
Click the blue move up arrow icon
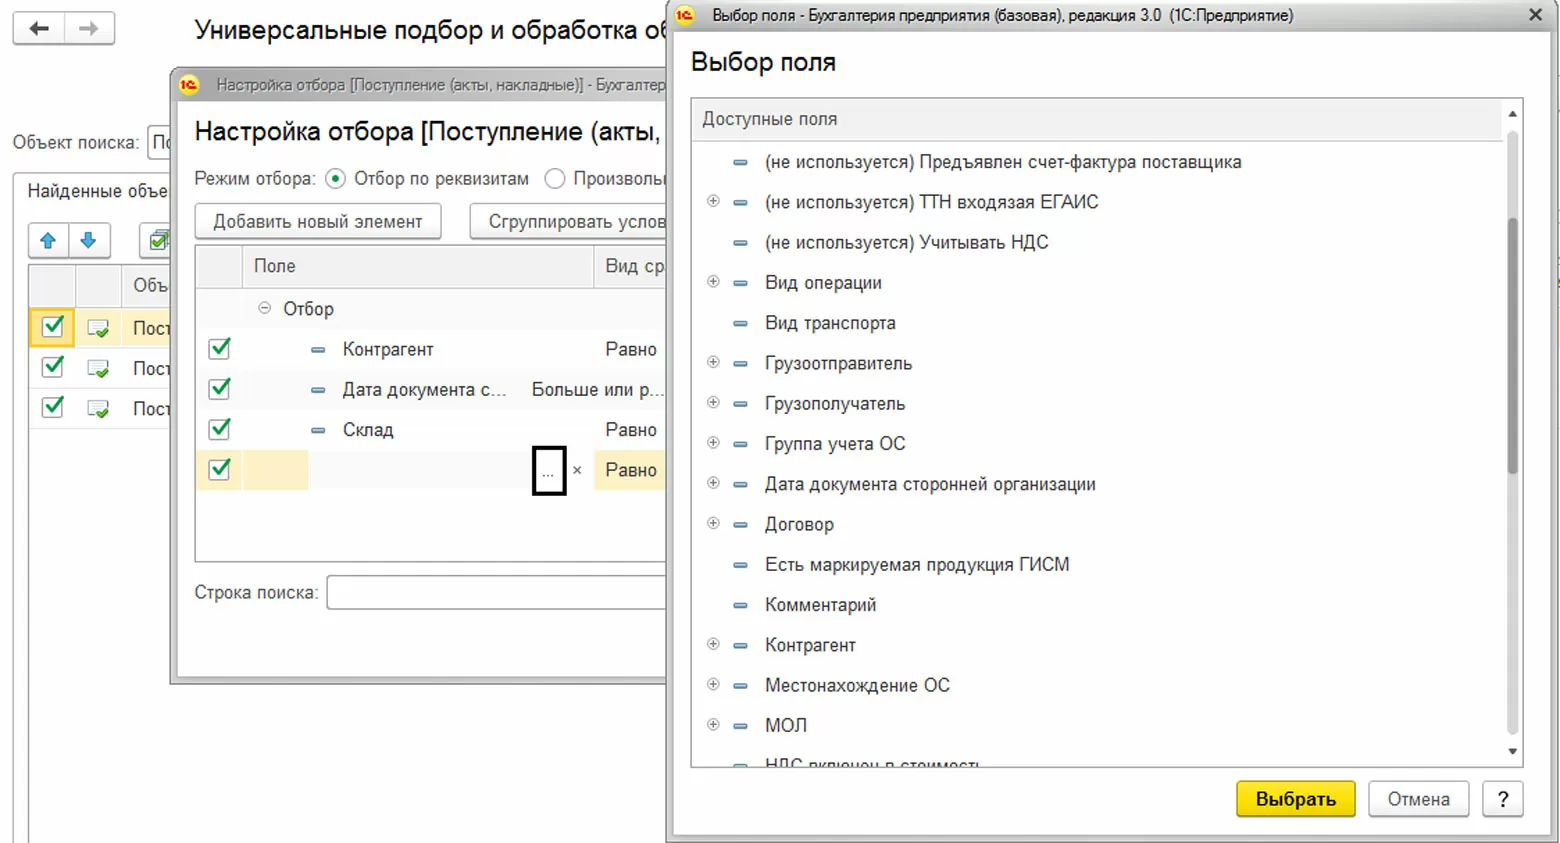[48, 240]
